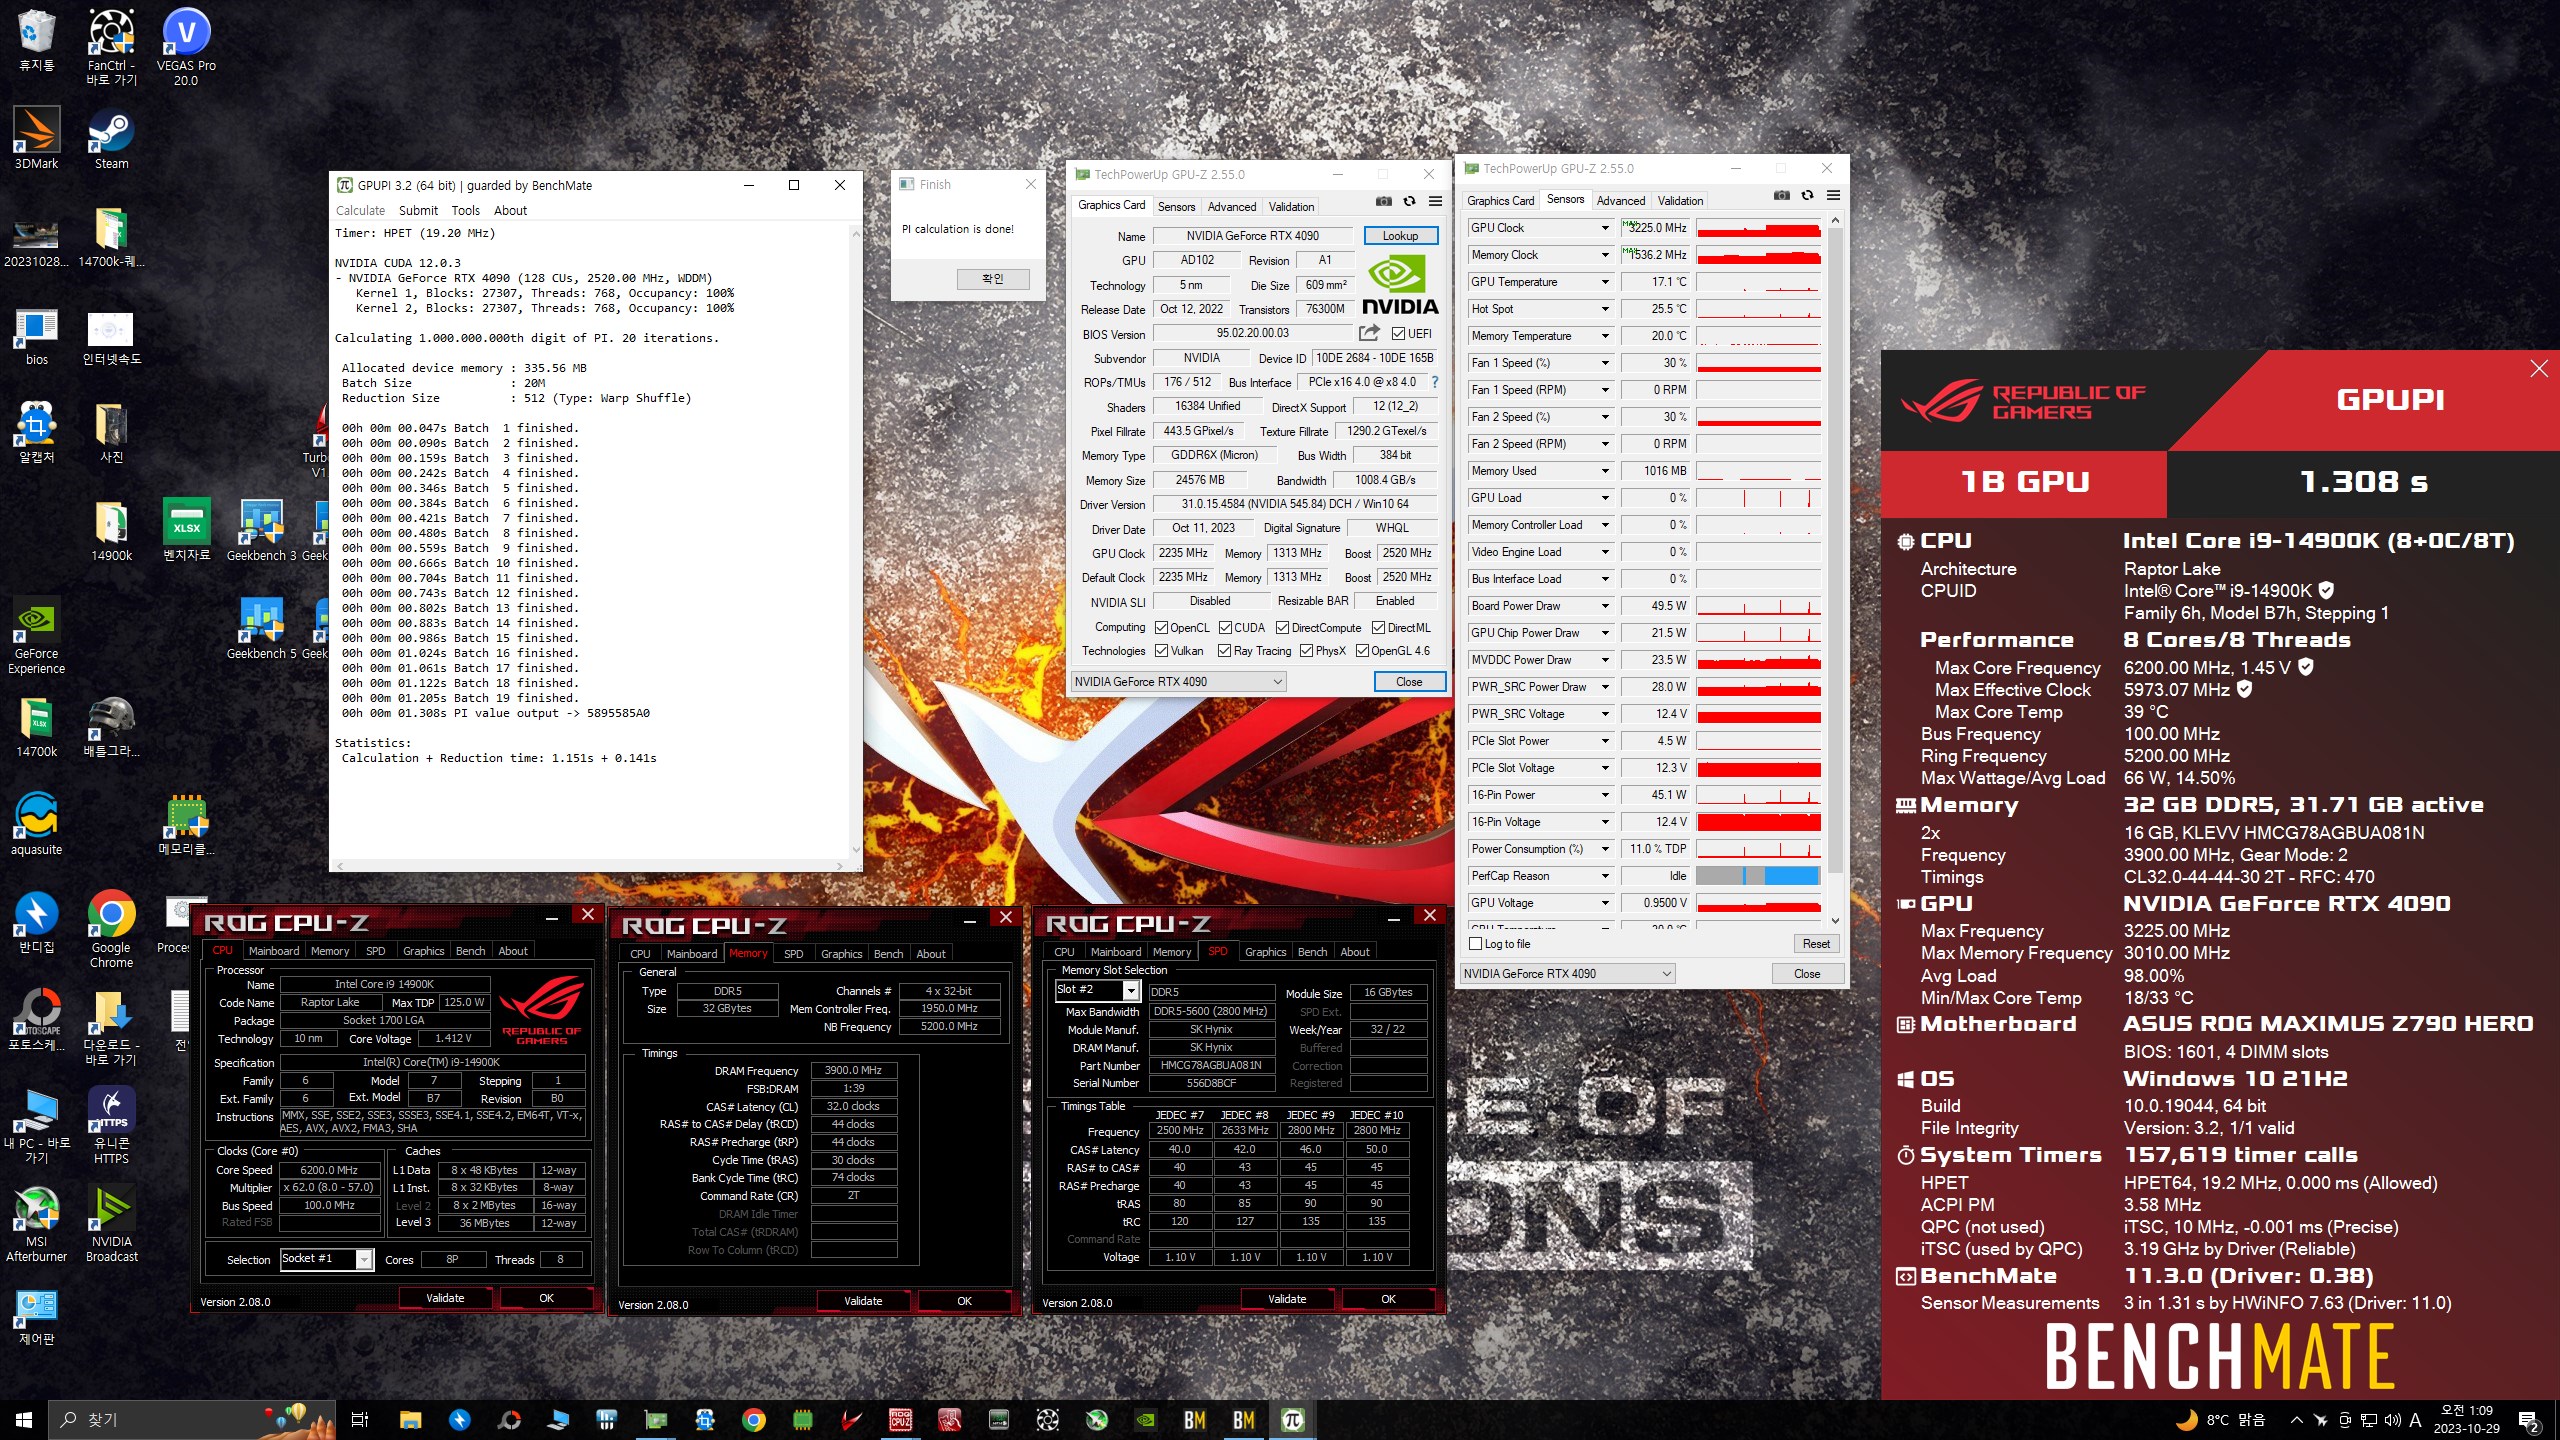The height and width of the screenshot is (1440, 2560).
Task: Expand GPU Temperature sensor dropdown arrow
Action: click(x=1605, y=282)
